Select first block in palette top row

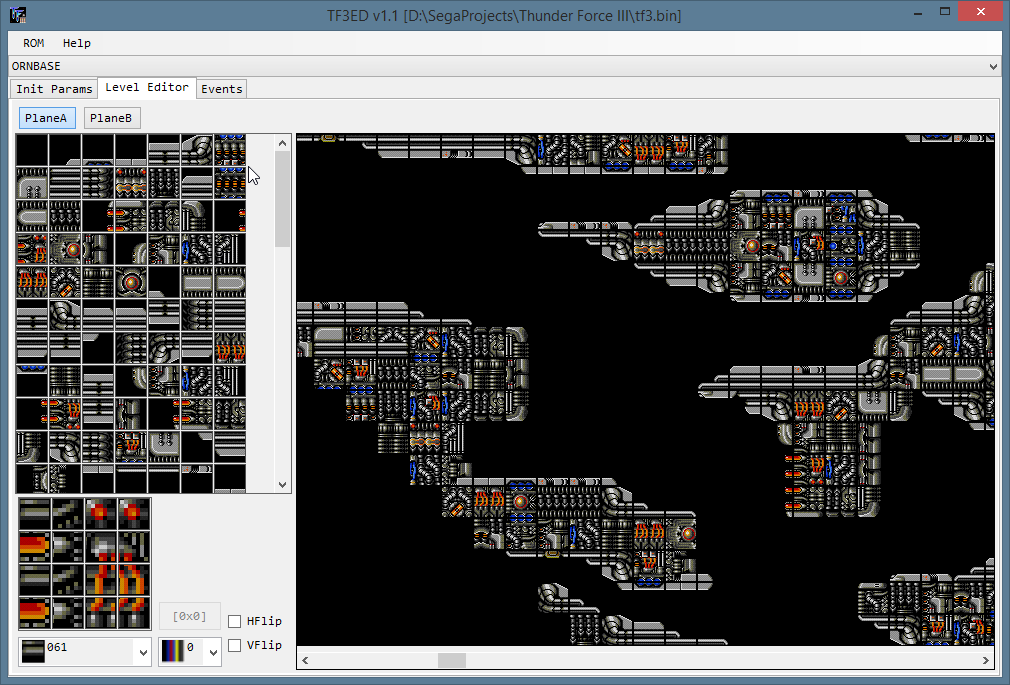pyautogui.click(x=32, y=150)
